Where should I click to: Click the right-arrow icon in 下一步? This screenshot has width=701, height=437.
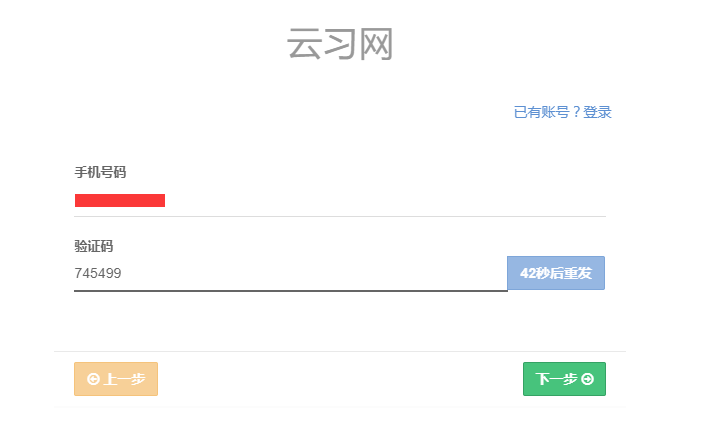coord(588,379)
